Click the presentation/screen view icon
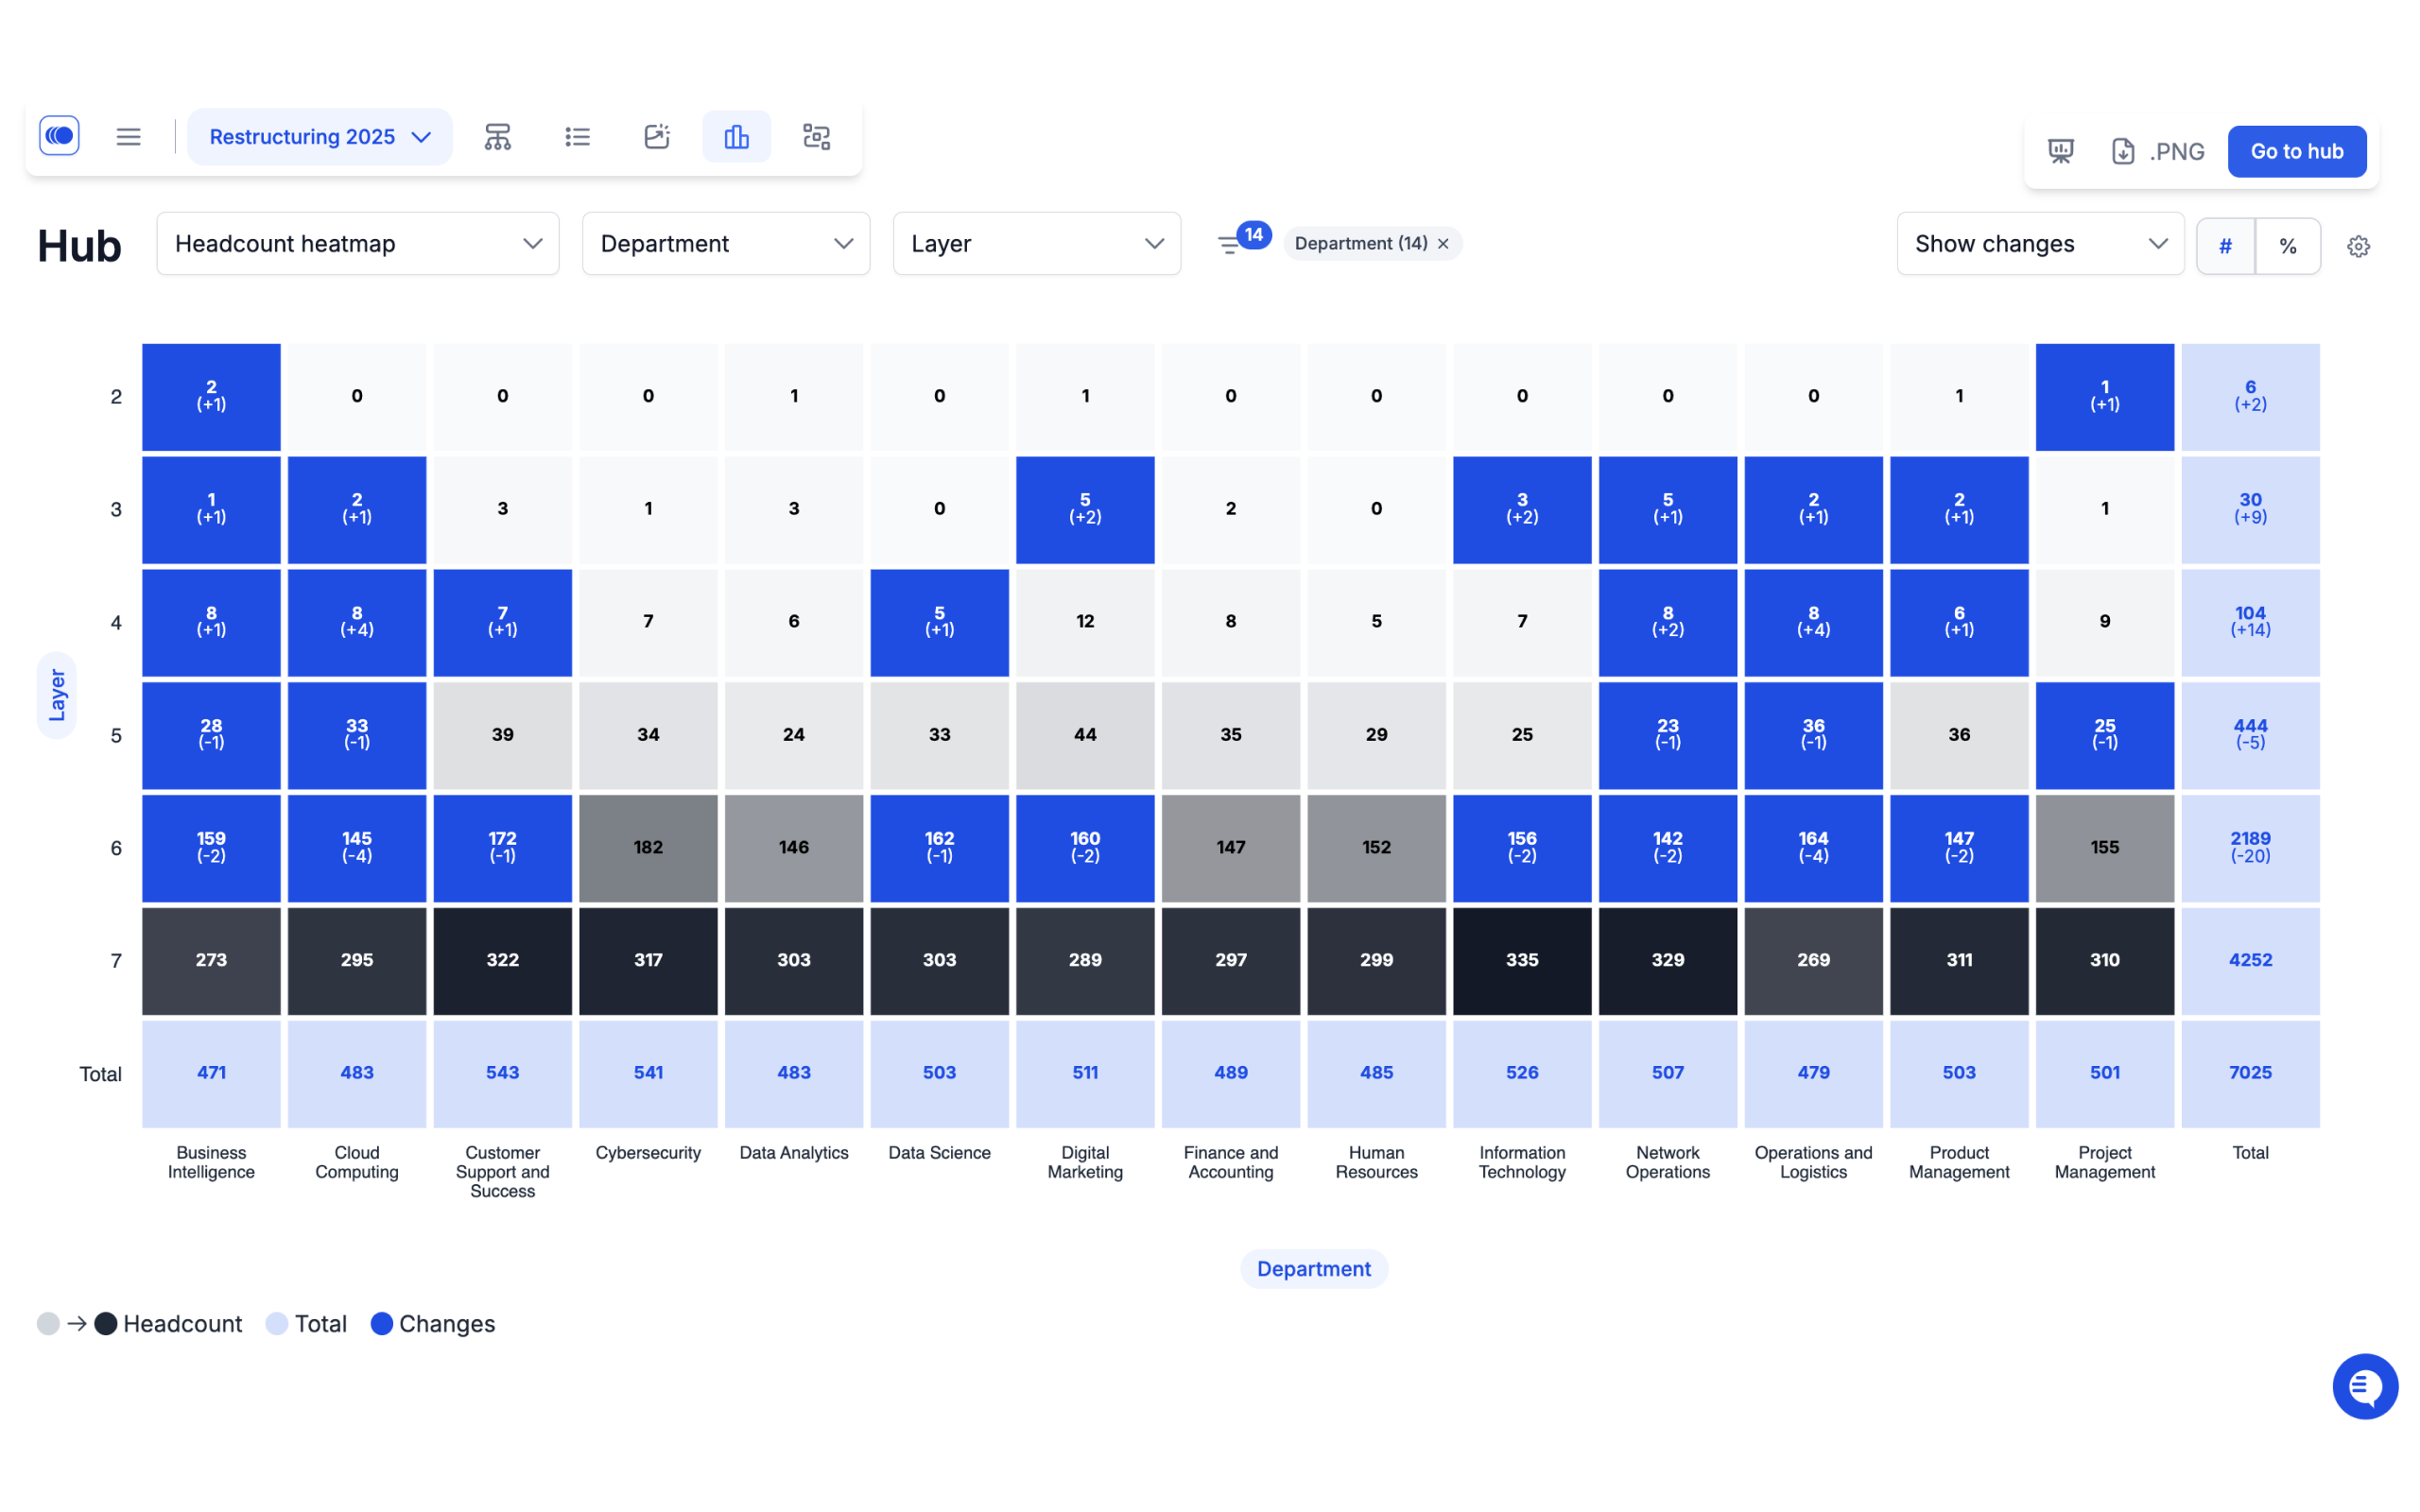Viewport: 2420px width, 1512px height. pyautogui.click(x=2061, y=150)
